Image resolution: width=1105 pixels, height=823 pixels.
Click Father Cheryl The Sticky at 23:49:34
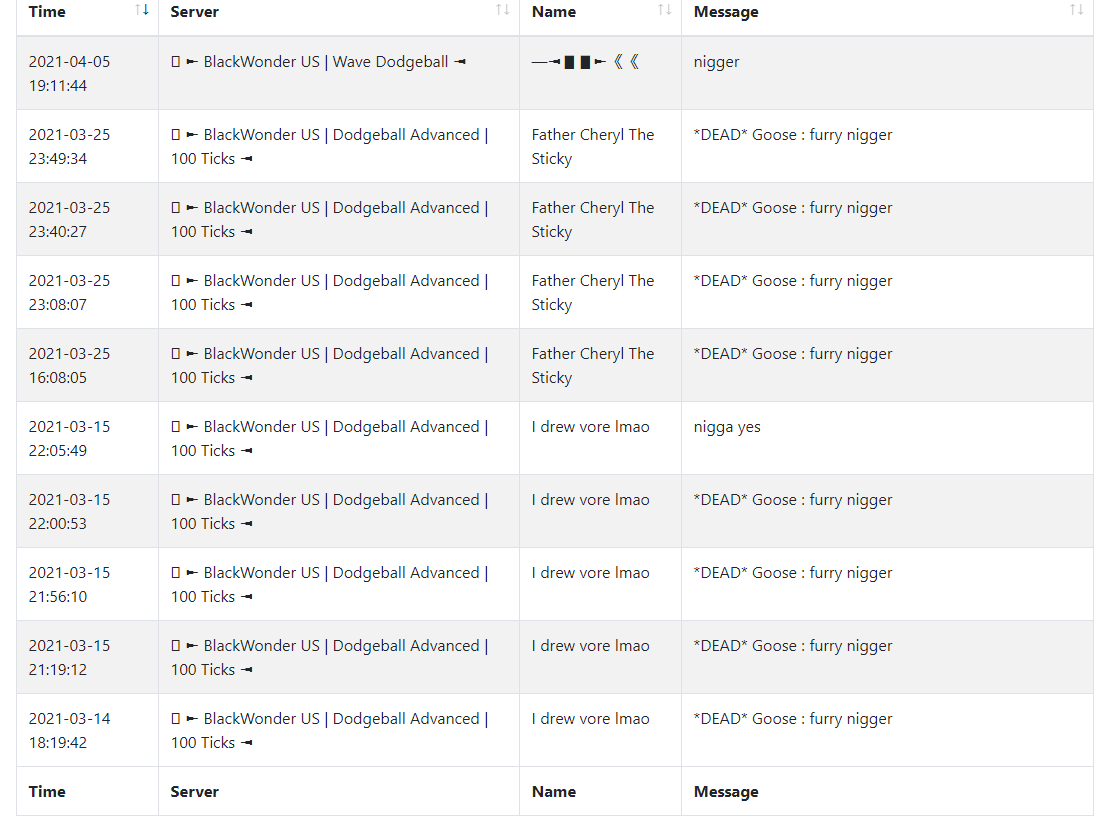pyautogui.click(x=593, y=147)
